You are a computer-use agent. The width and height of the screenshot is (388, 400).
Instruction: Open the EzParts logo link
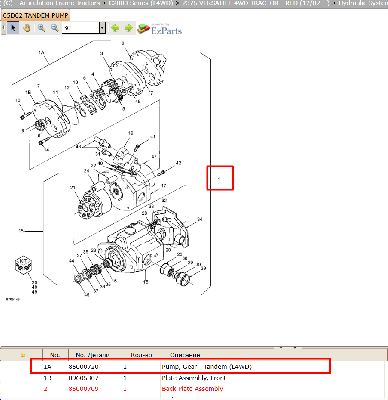click(160, 29)
